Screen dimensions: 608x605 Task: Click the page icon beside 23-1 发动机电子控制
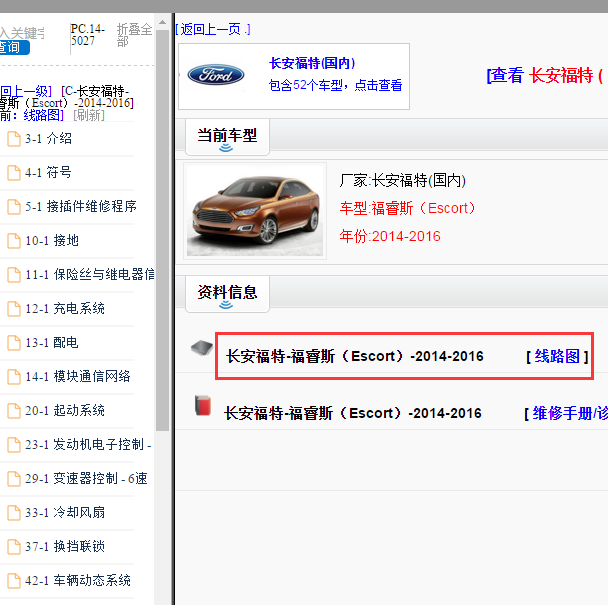coord(14,445)
